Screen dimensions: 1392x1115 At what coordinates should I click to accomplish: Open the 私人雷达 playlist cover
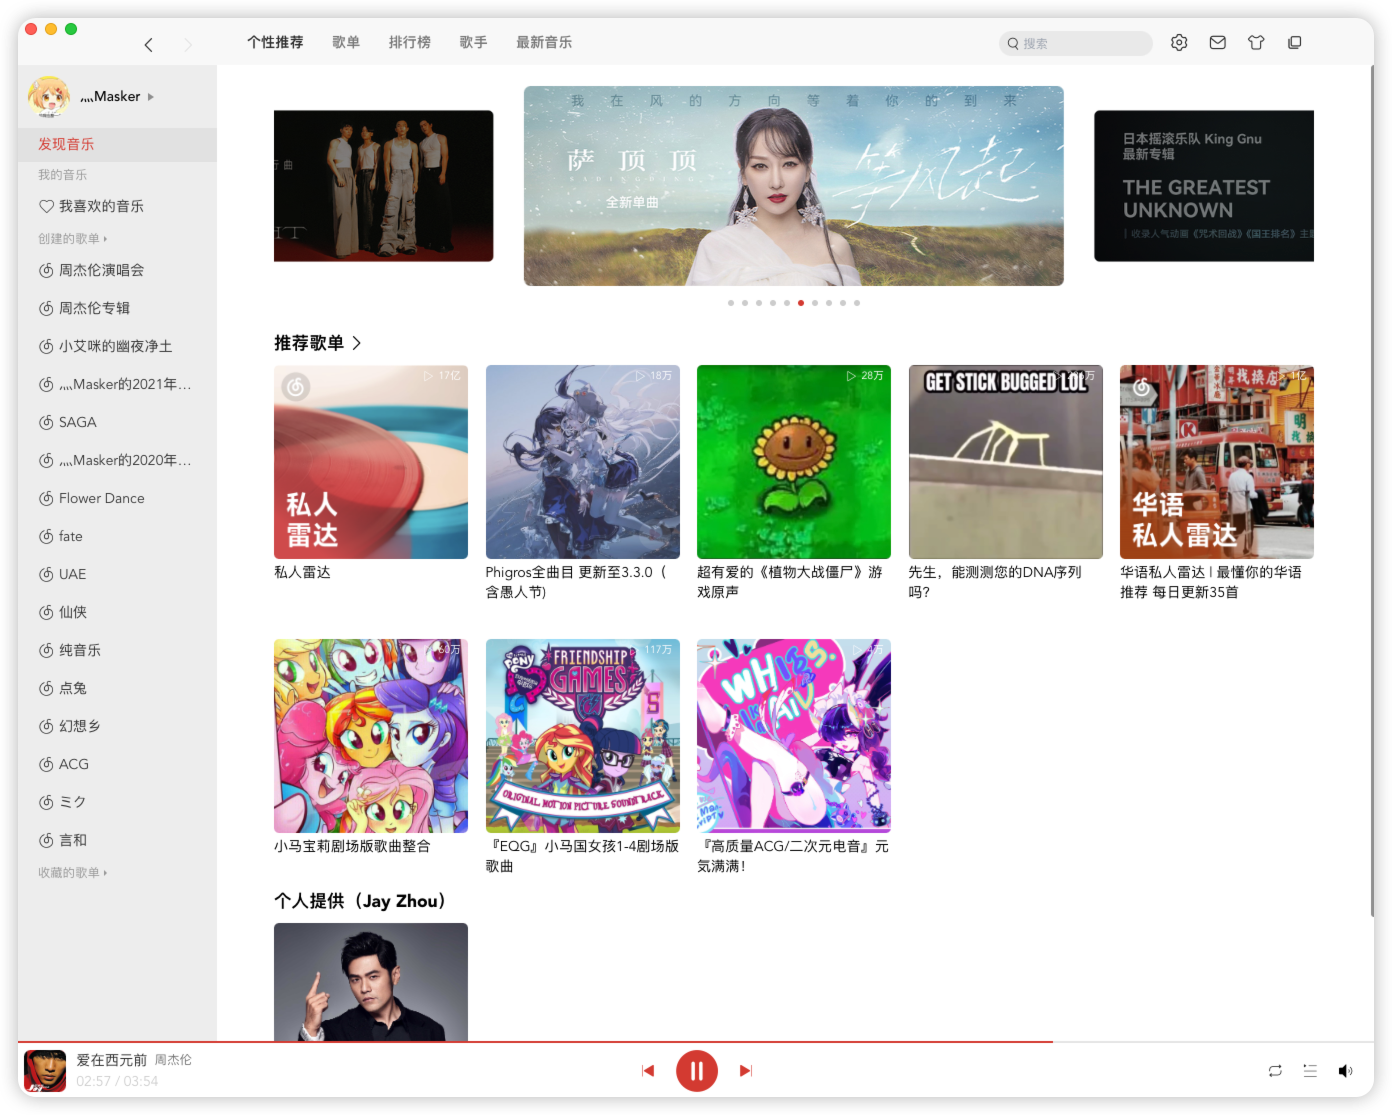(x=371, y=462)
